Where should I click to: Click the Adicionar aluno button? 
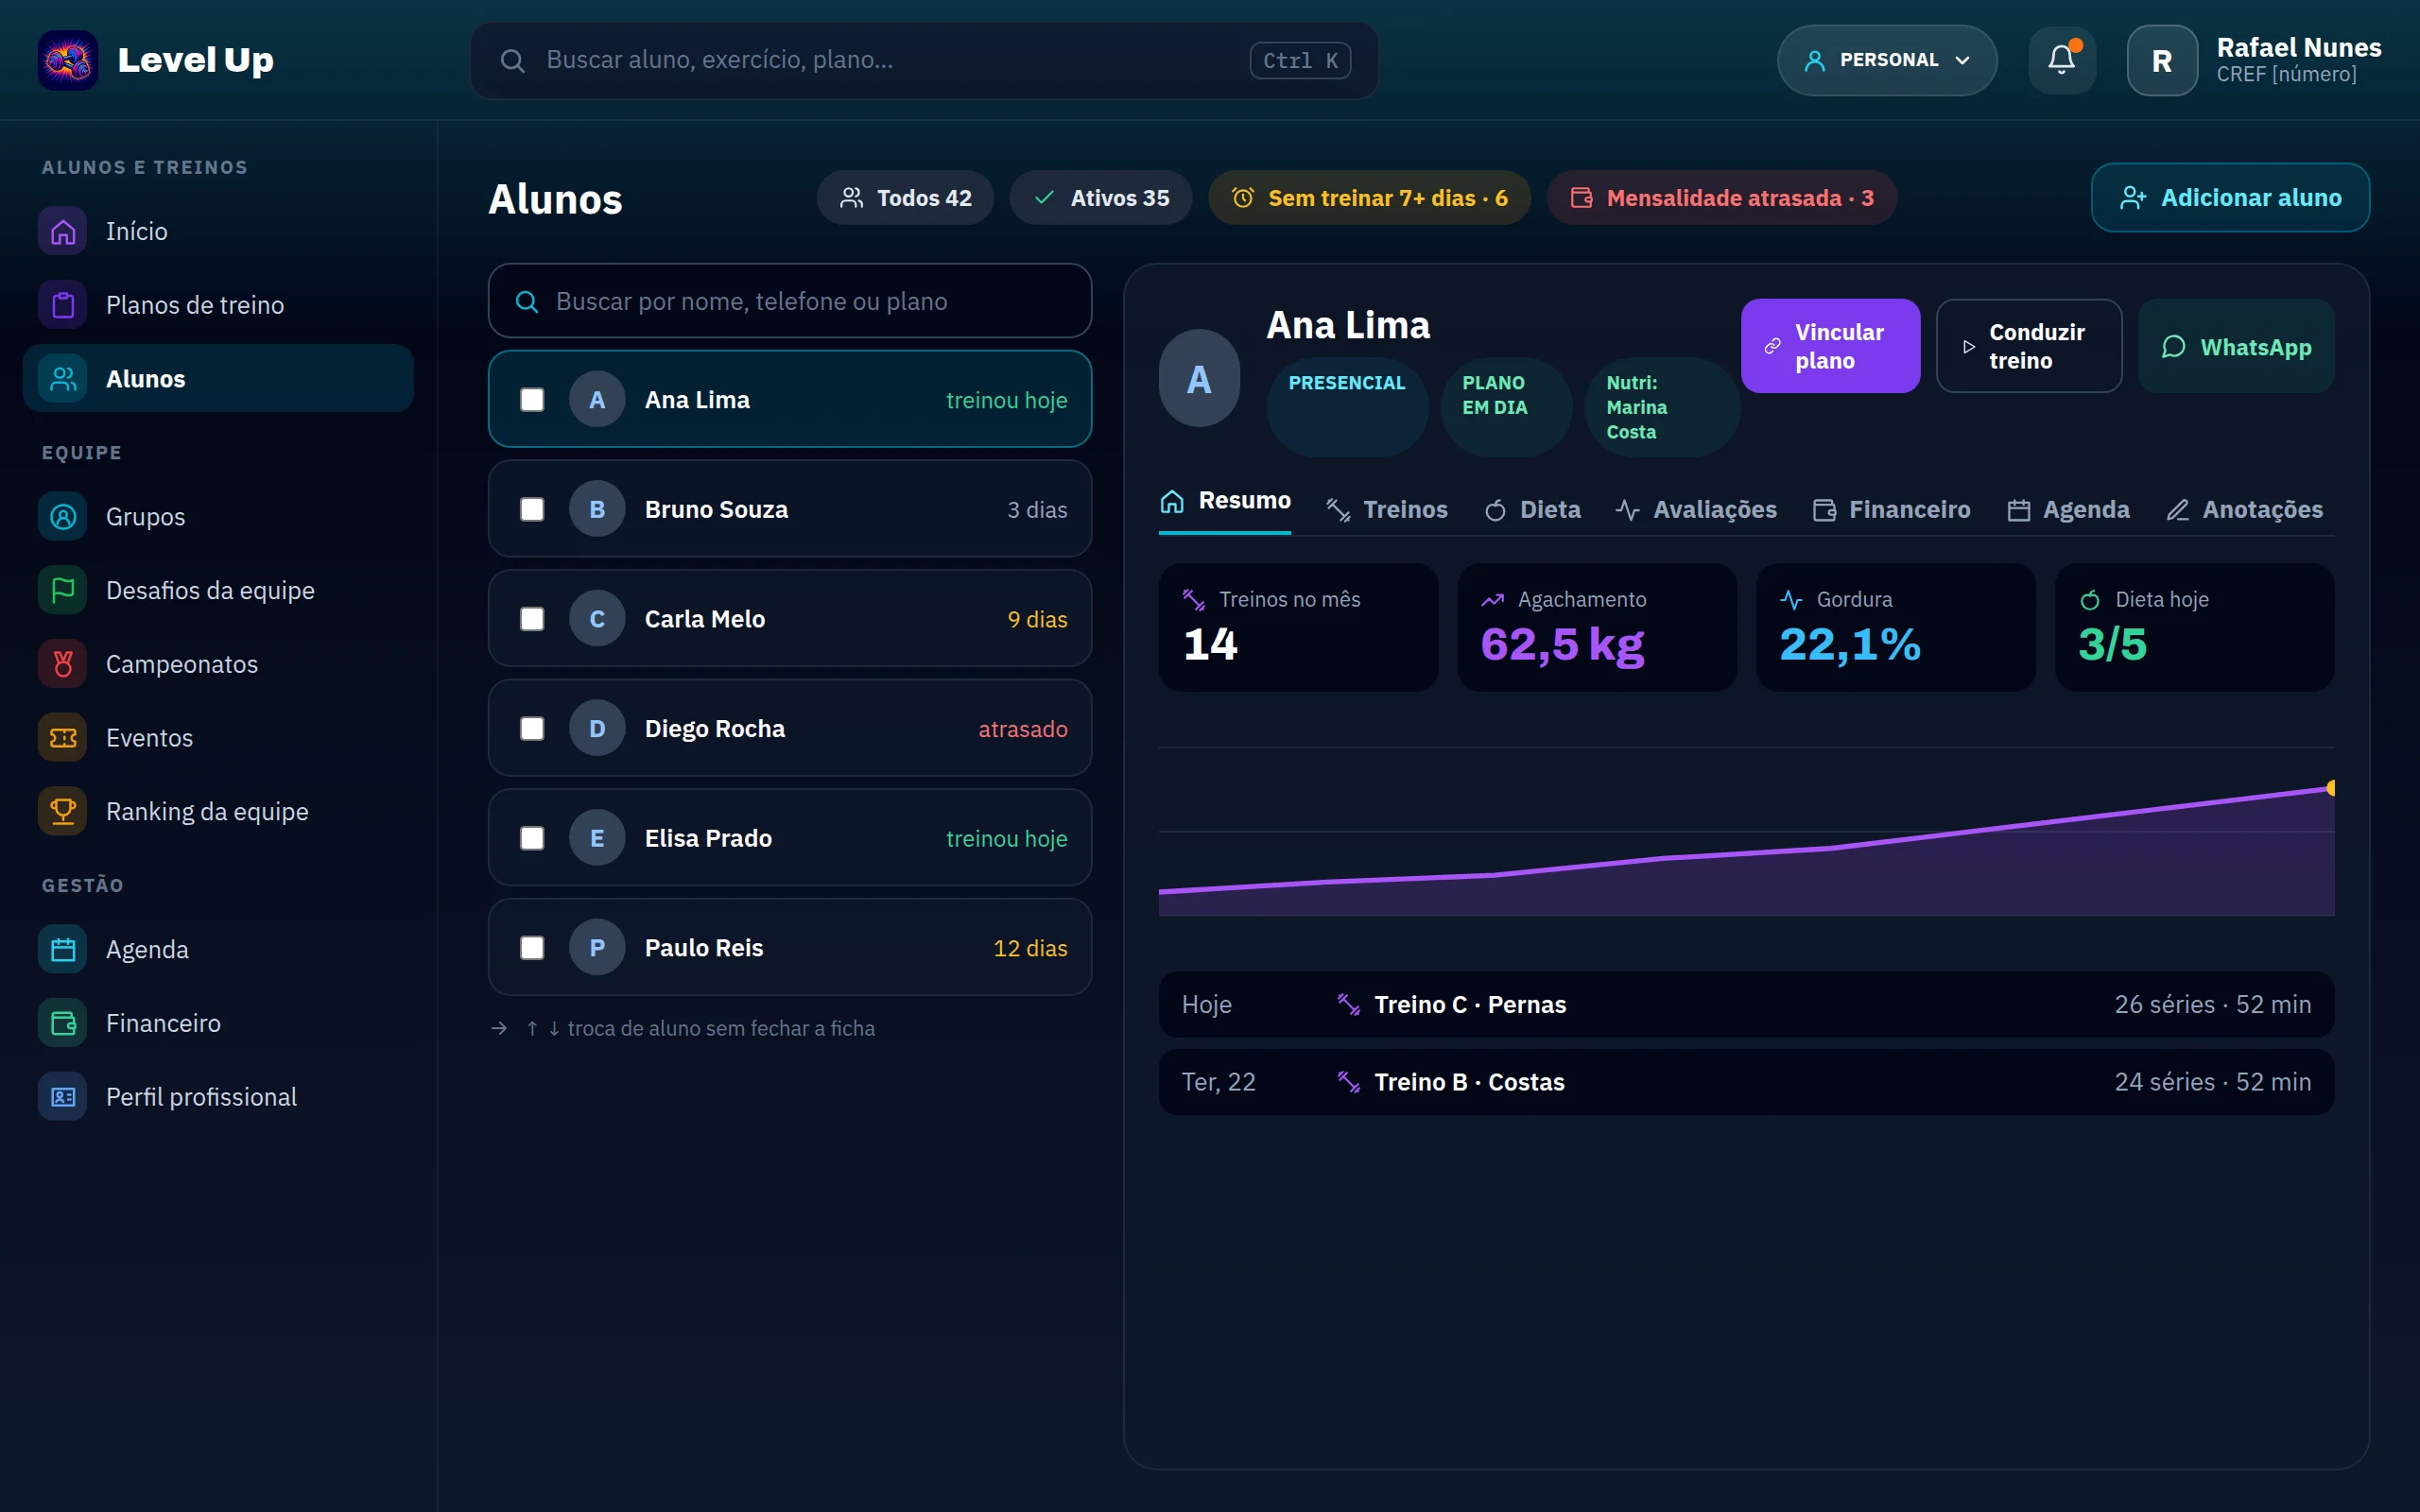(2230, 198)
